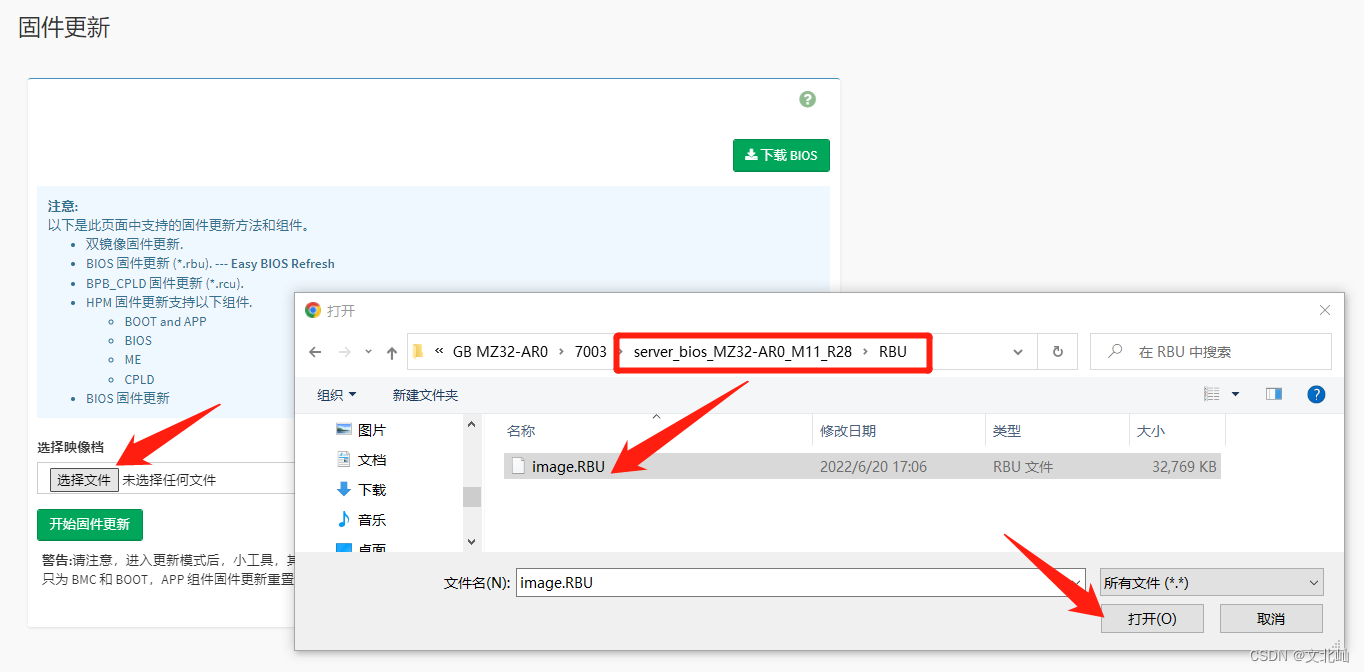This screenshot has width=1364, height=672.
Task: Start firmware update with 开始固件更新
Action: coord(90,524)
